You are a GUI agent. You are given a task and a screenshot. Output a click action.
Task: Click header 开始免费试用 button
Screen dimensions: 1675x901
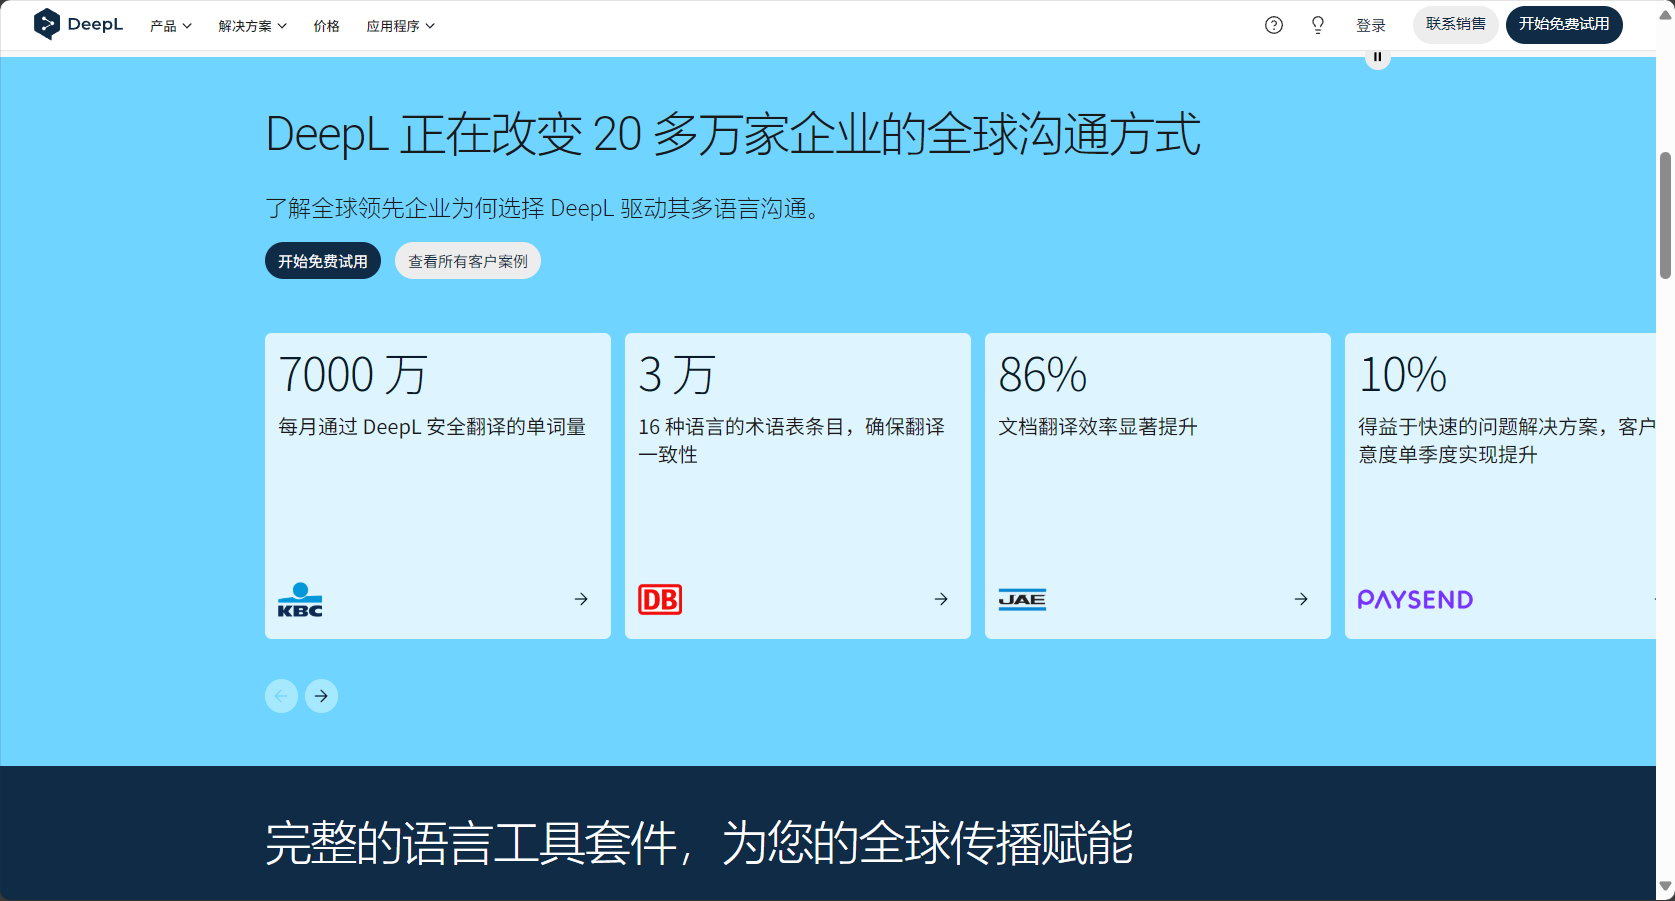click(x=1564, y=24)
